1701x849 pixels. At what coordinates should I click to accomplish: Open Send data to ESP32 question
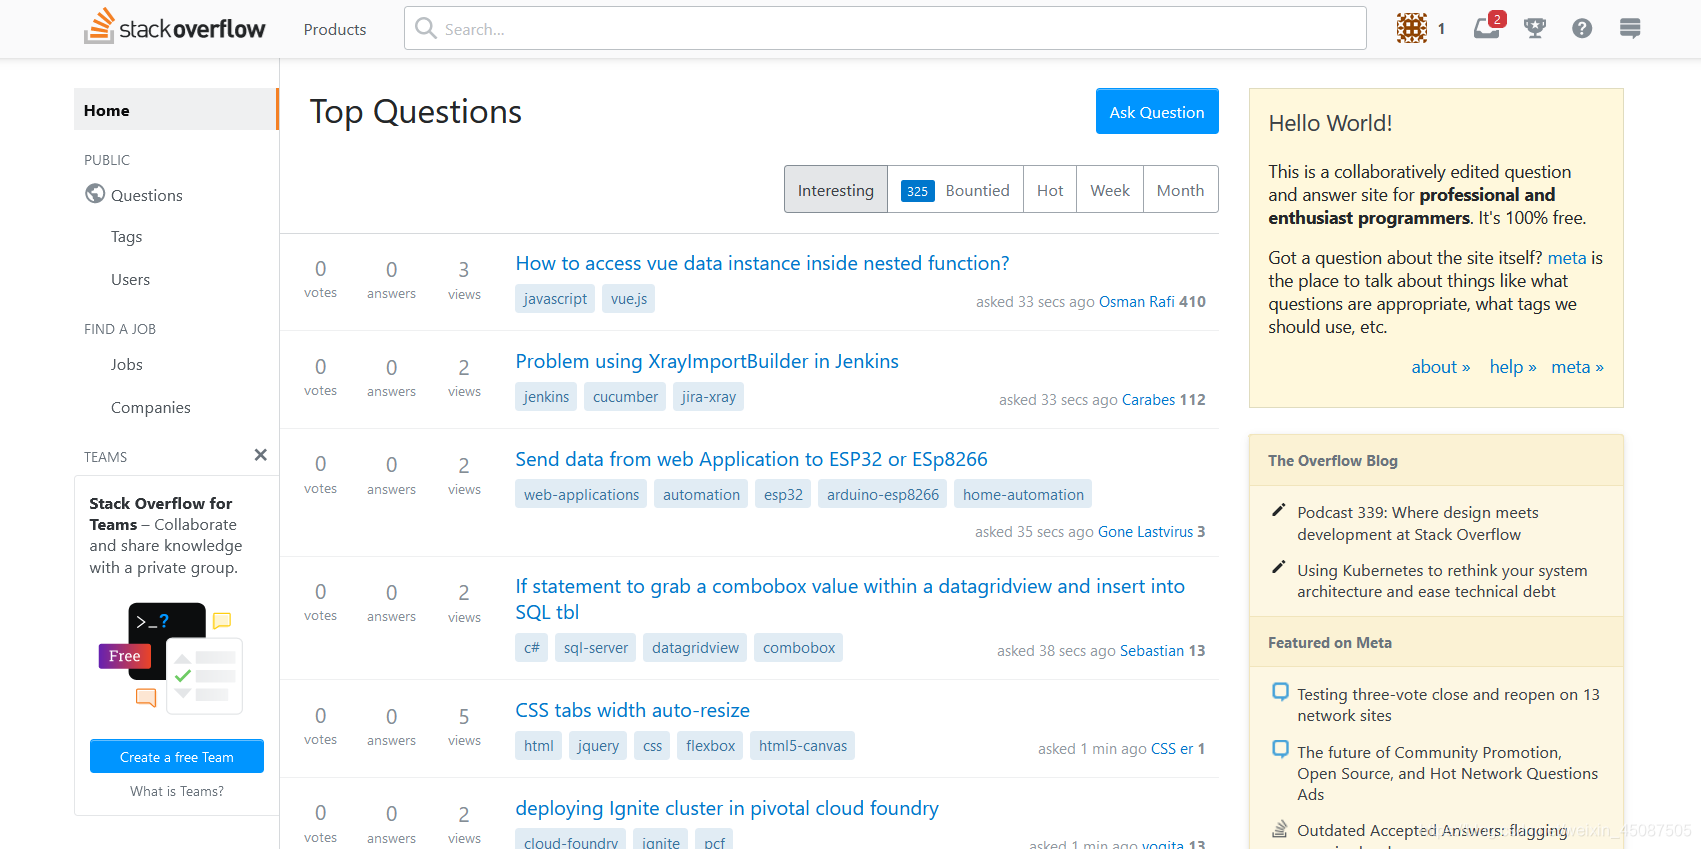click(751, 459)
